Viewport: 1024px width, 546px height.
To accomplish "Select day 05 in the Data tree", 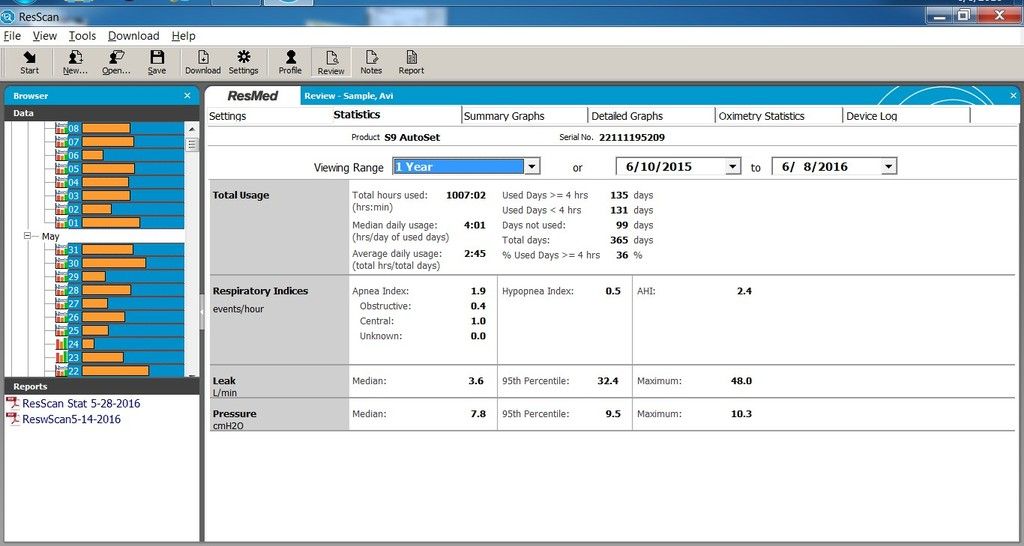I will (120, 169).
